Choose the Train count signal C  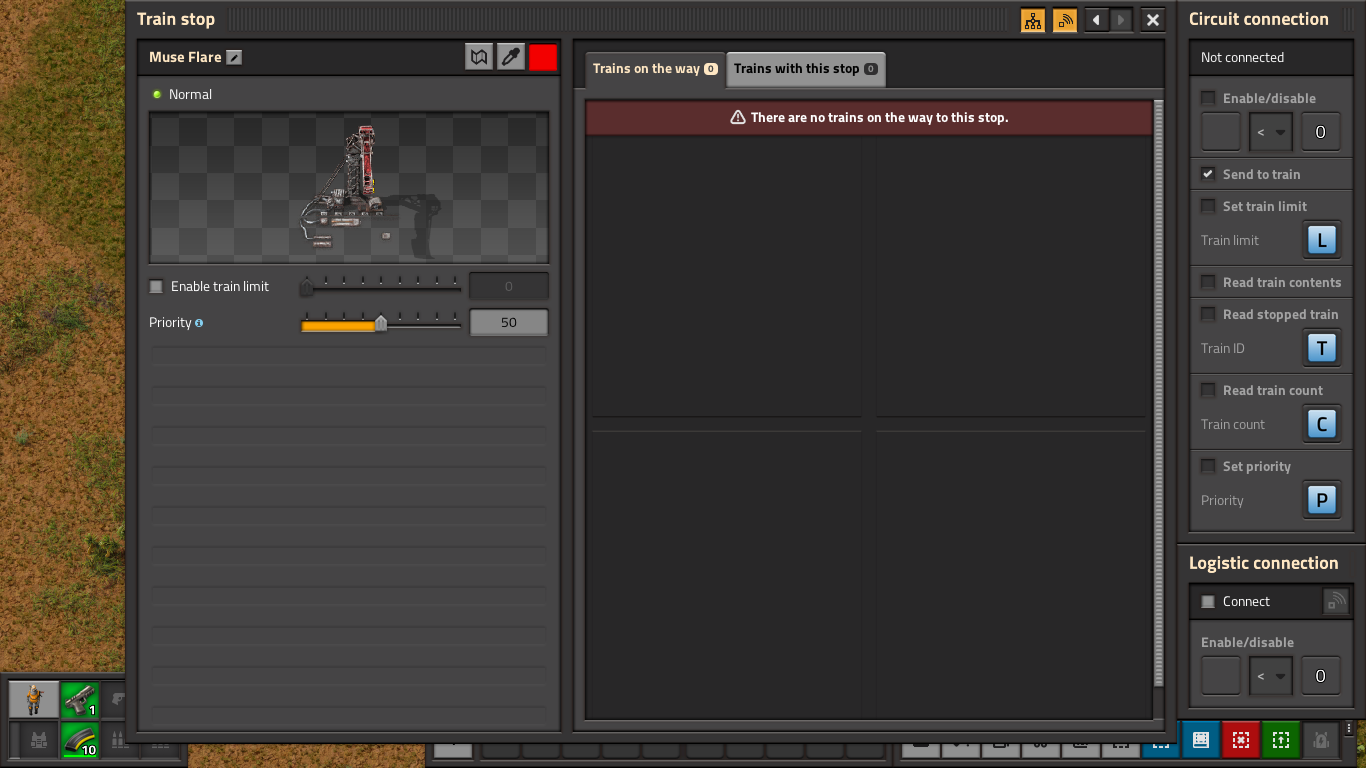[x=1322, y=424]
